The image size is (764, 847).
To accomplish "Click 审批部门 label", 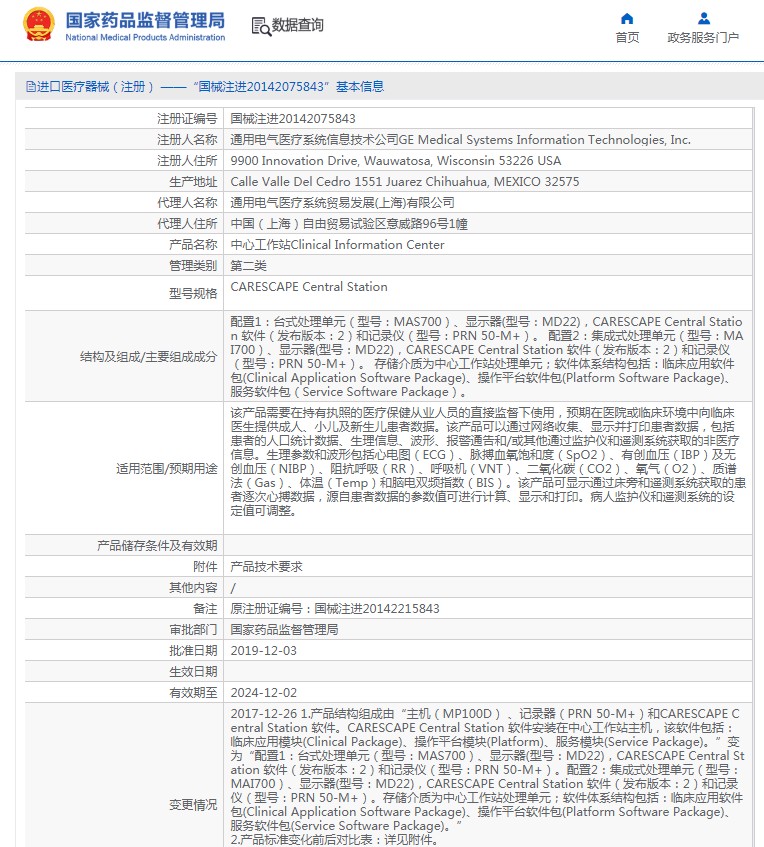I will [x=193, y=630].
